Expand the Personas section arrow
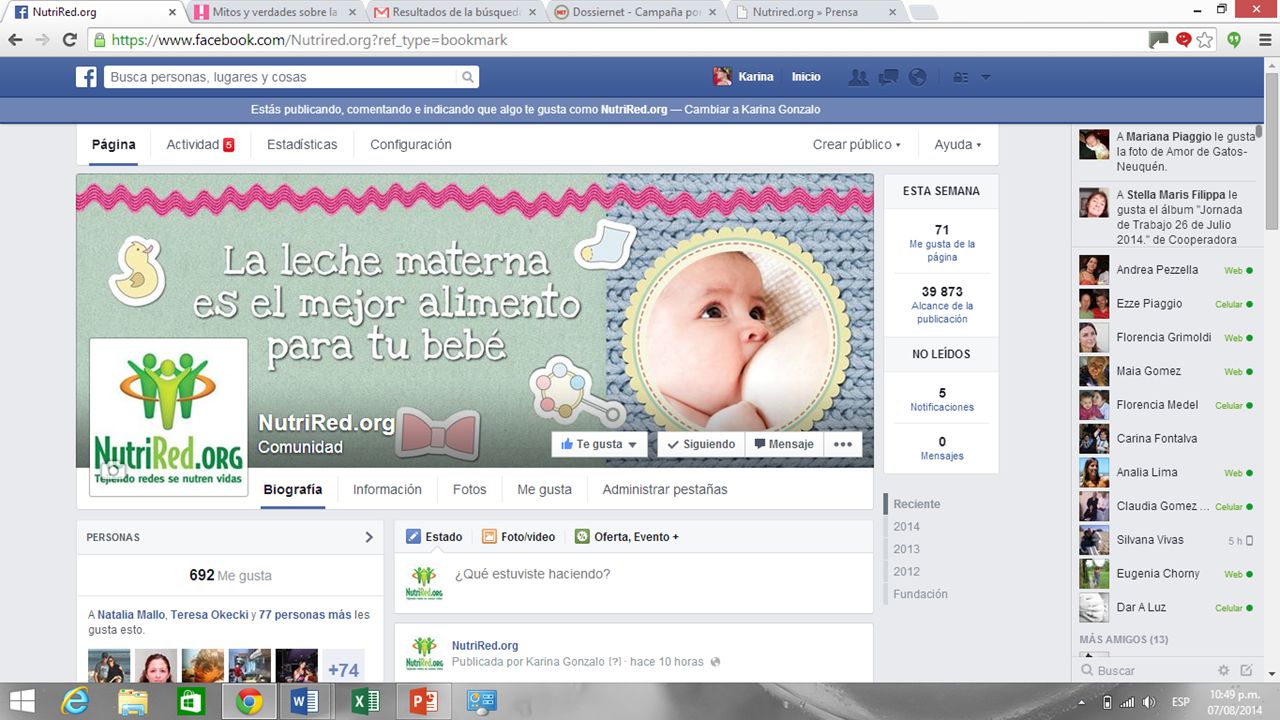The image size is (1280, 720). [x=369, y=537]
